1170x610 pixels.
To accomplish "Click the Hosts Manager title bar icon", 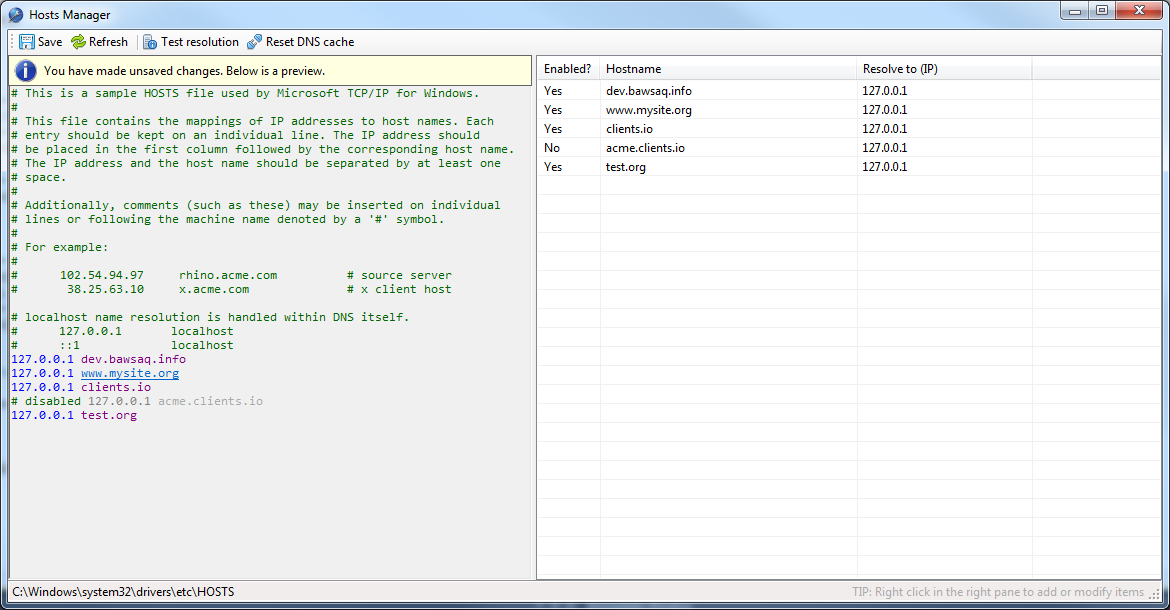I will coord(15,14).
